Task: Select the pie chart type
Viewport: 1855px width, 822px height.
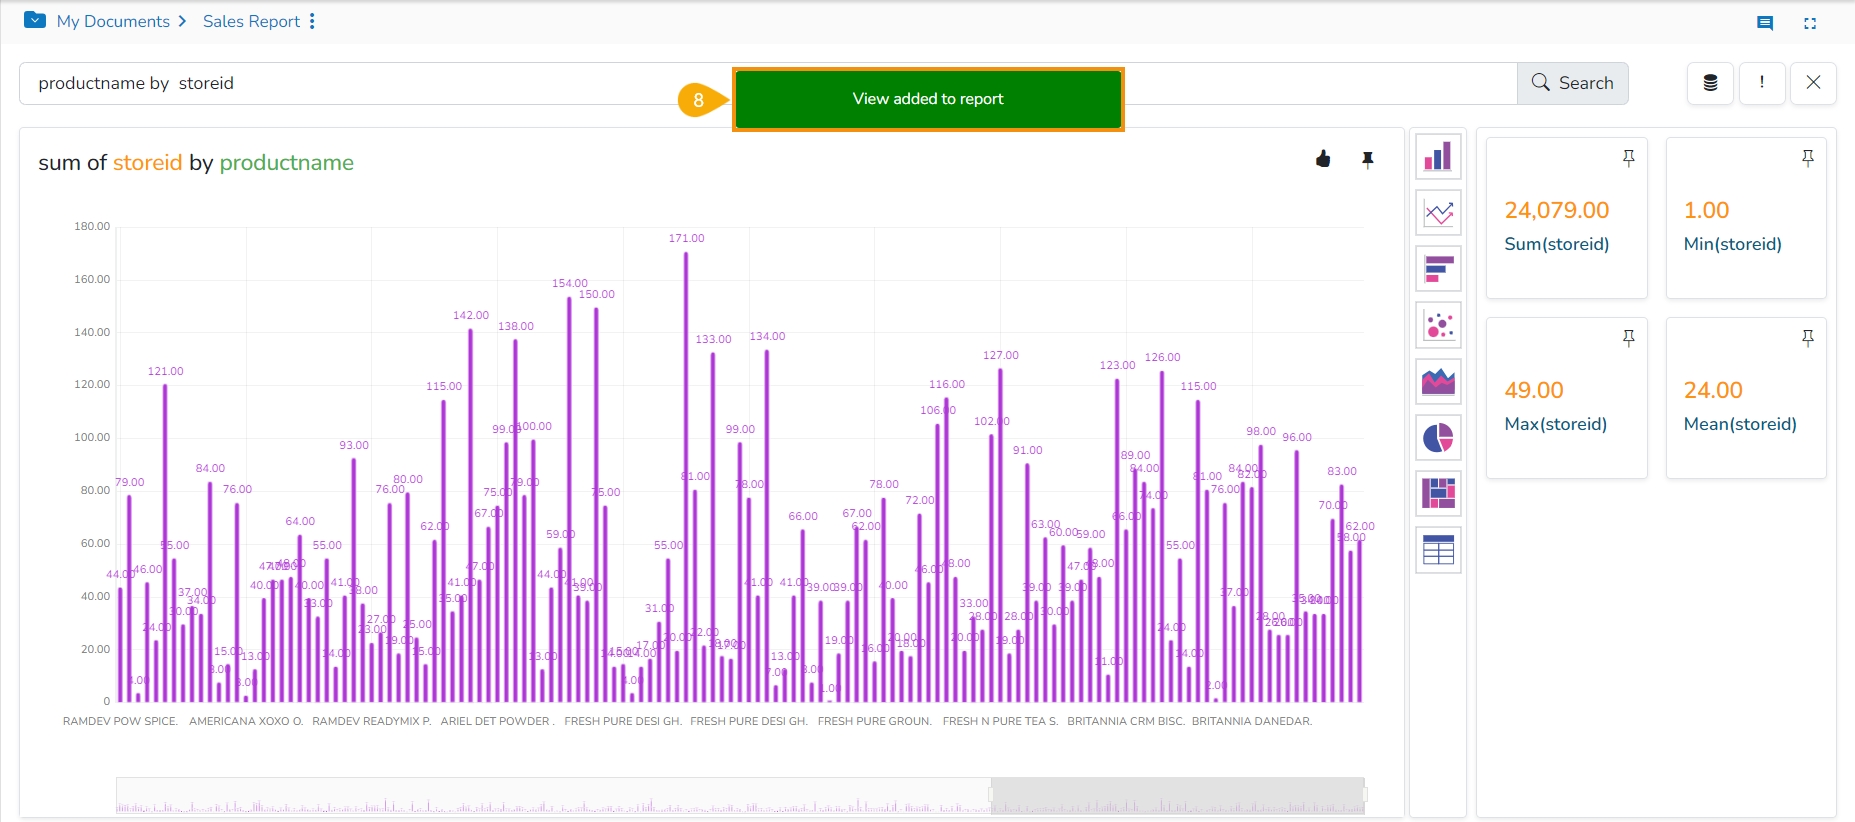Action: (x=1438, y=438)
